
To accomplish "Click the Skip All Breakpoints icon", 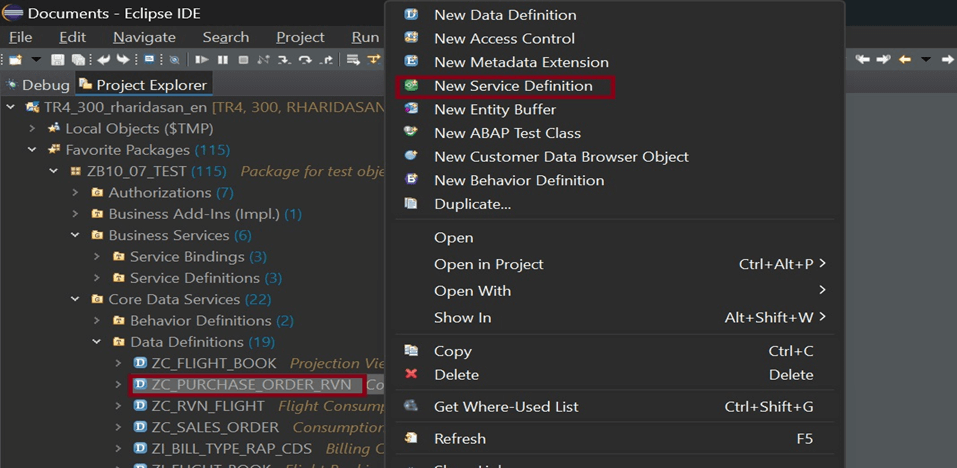I will tap(174, 60).
